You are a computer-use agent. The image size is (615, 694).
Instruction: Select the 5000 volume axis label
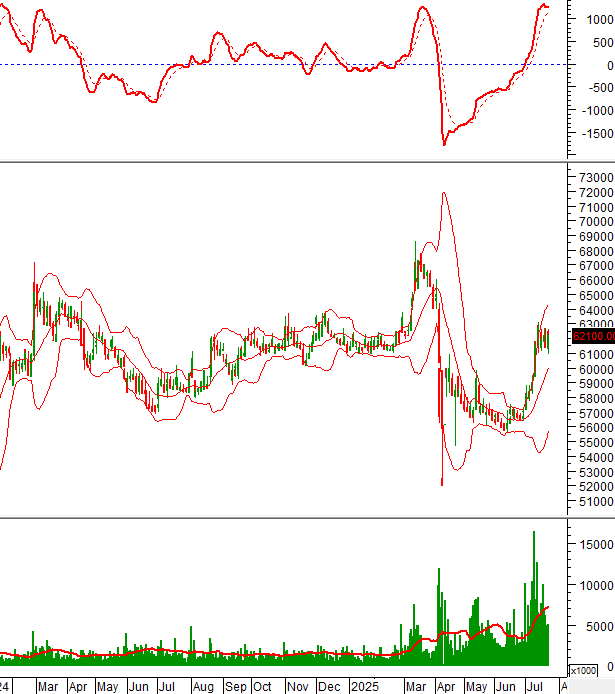(600, 627)
